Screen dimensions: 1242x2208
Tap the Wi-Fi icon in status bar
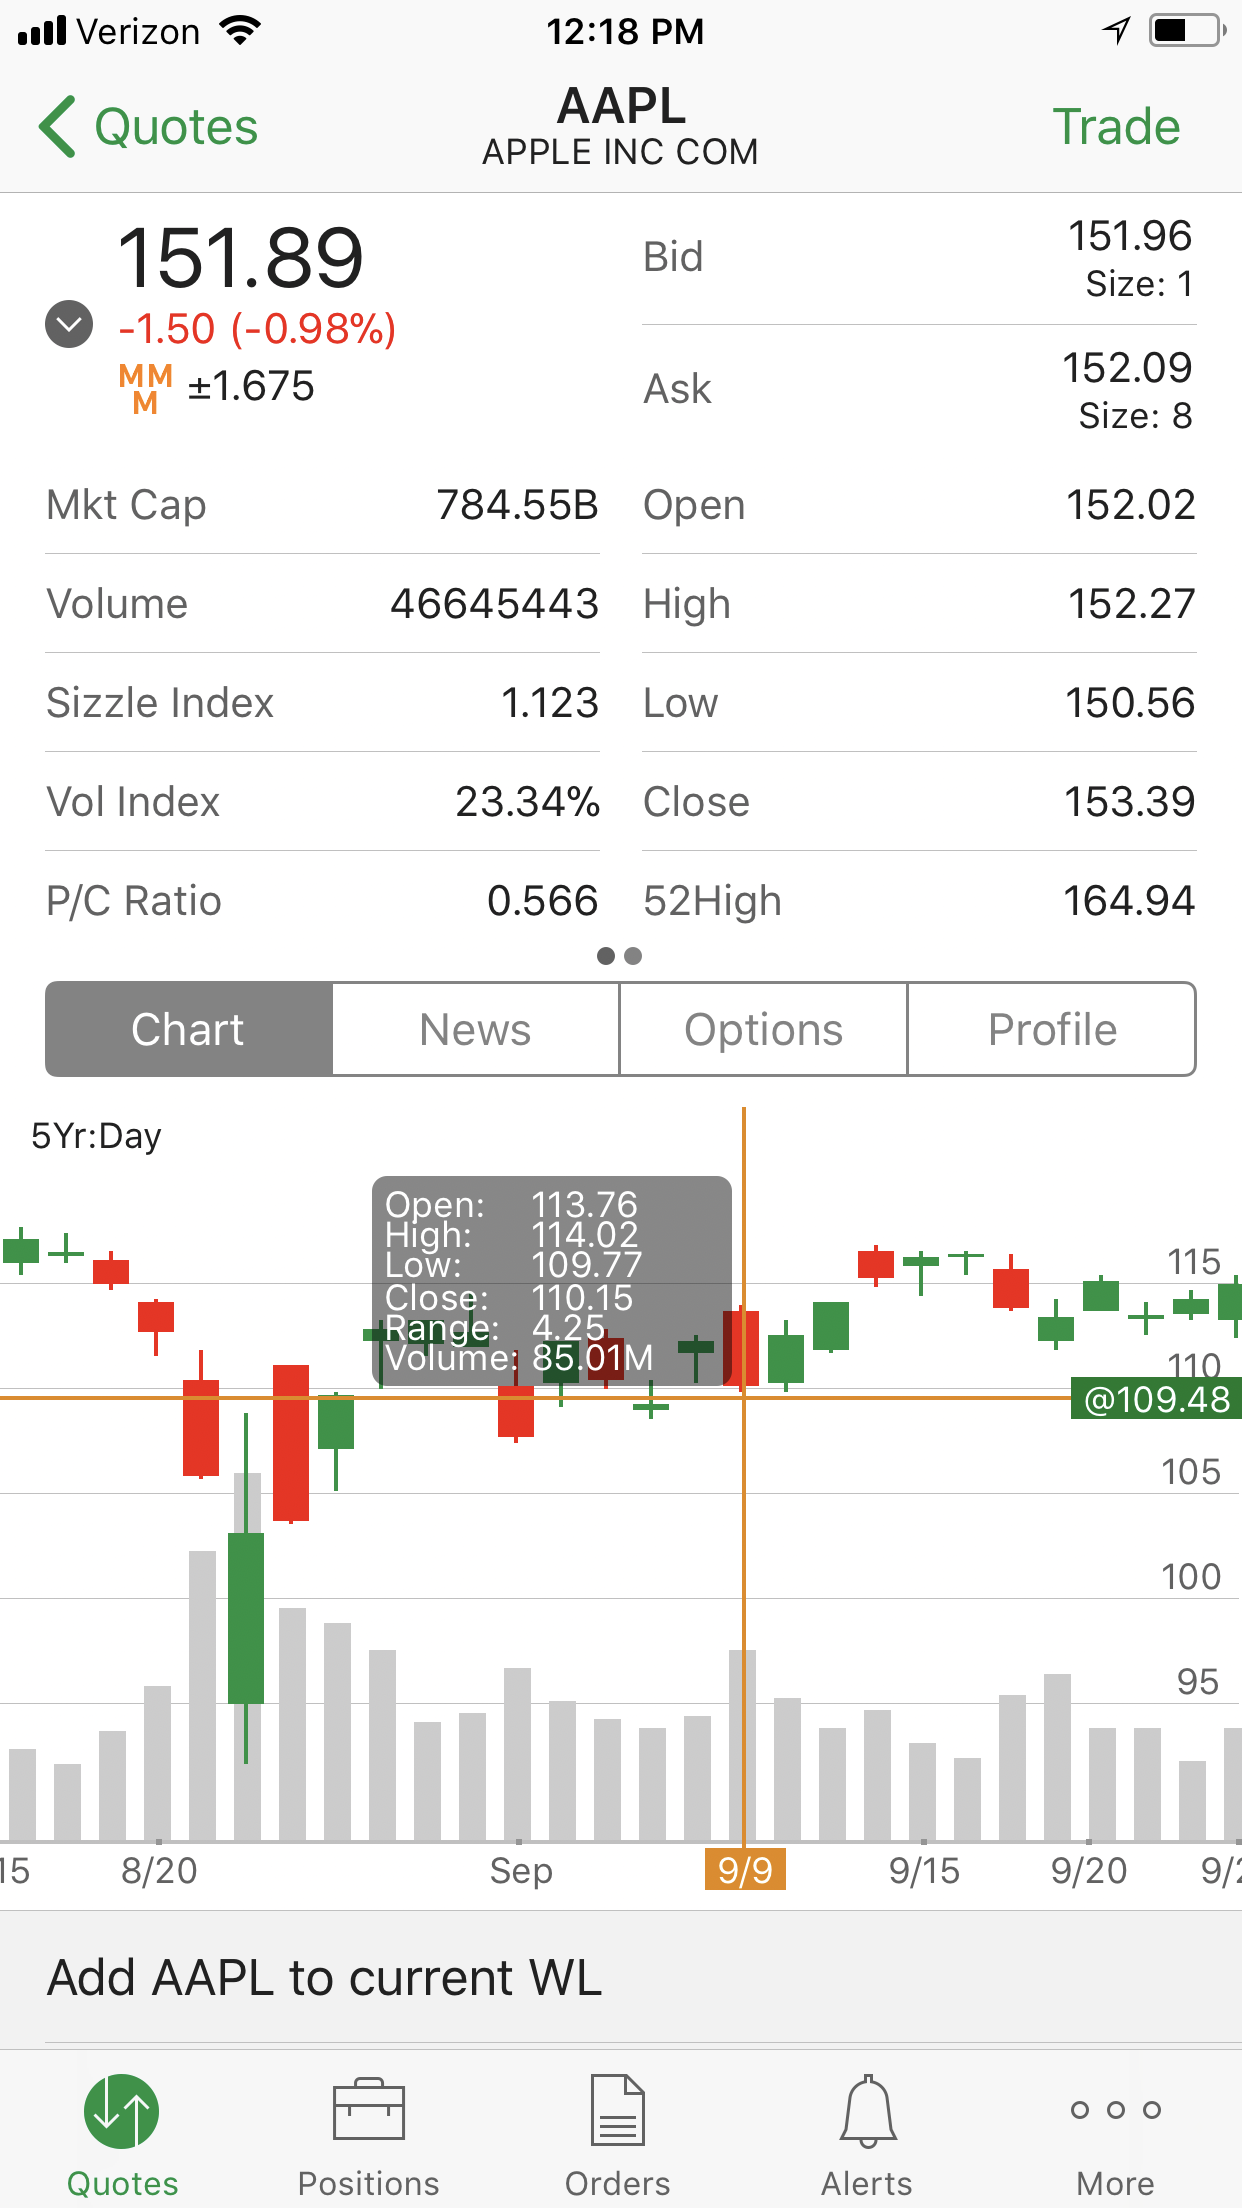239,31
